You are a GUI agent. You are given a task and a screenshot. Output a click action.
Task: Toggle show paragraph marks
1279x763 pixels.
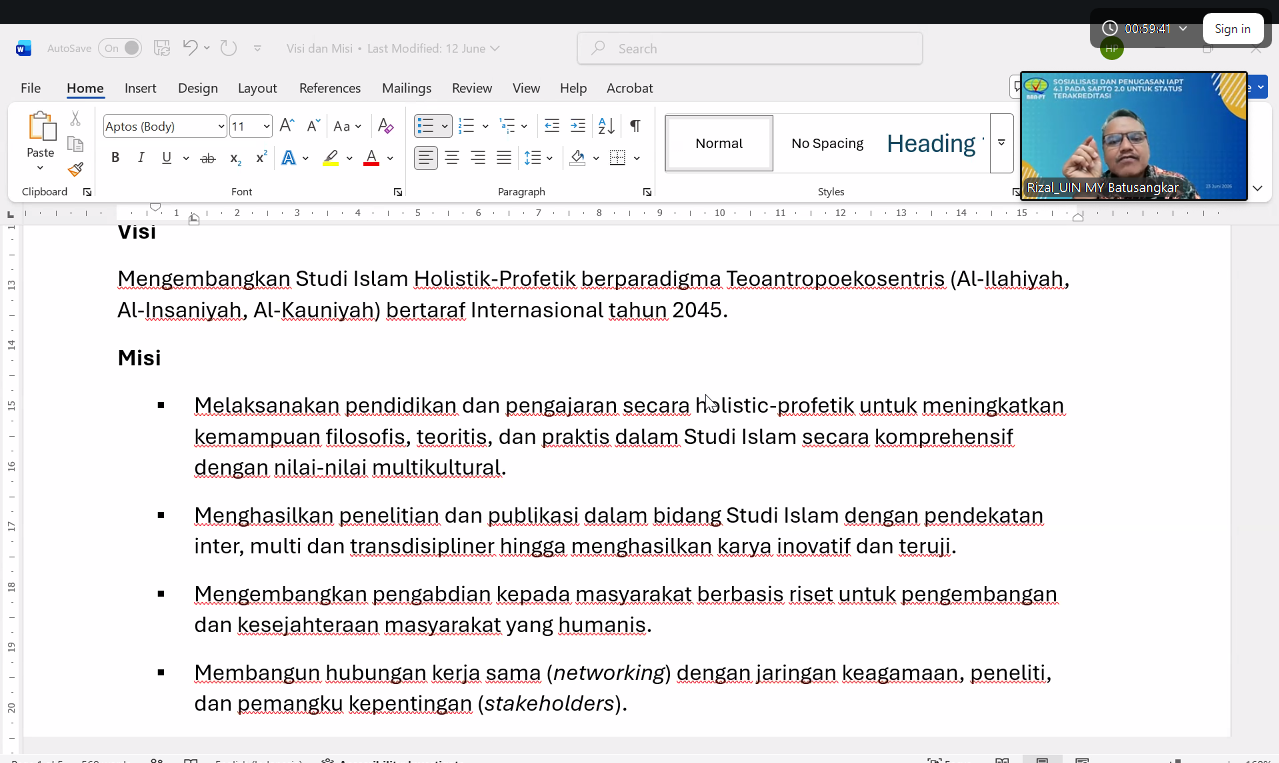coord(635,126)
